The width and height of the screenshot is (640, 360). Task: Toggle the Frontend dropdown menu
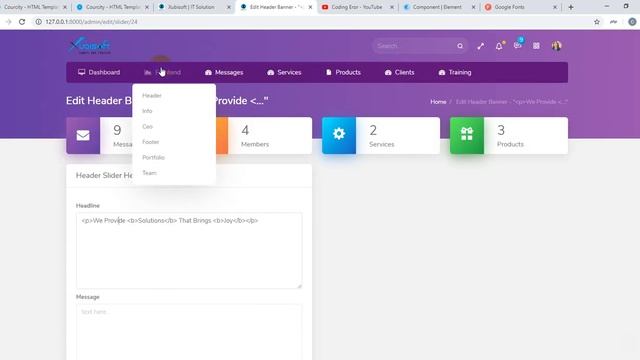pyautogui.click(x=162, y=72)
